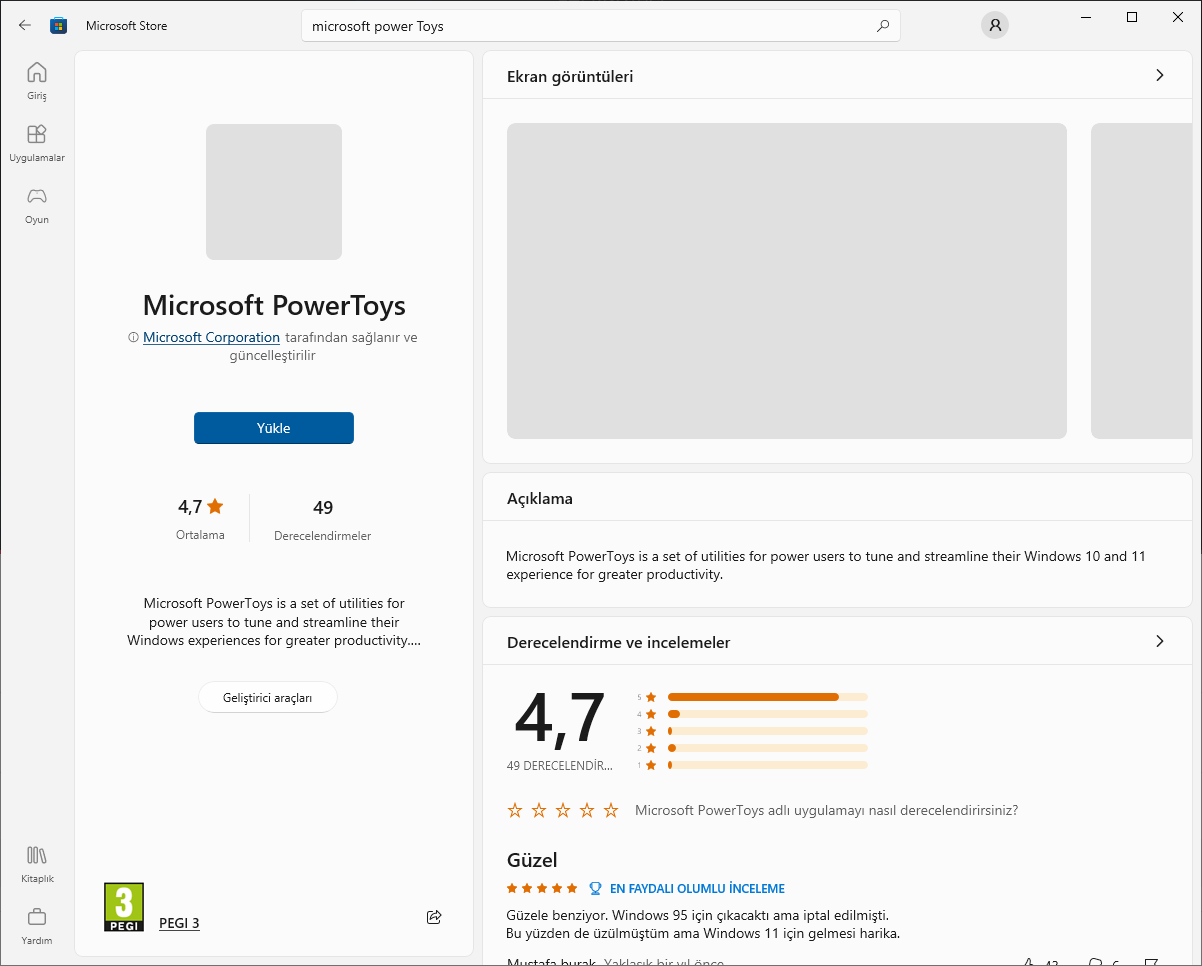Viewport: 1202px width, 966px height.
Task: Click the 'Güzele benziyor' review text
Action: pos(704,925)
